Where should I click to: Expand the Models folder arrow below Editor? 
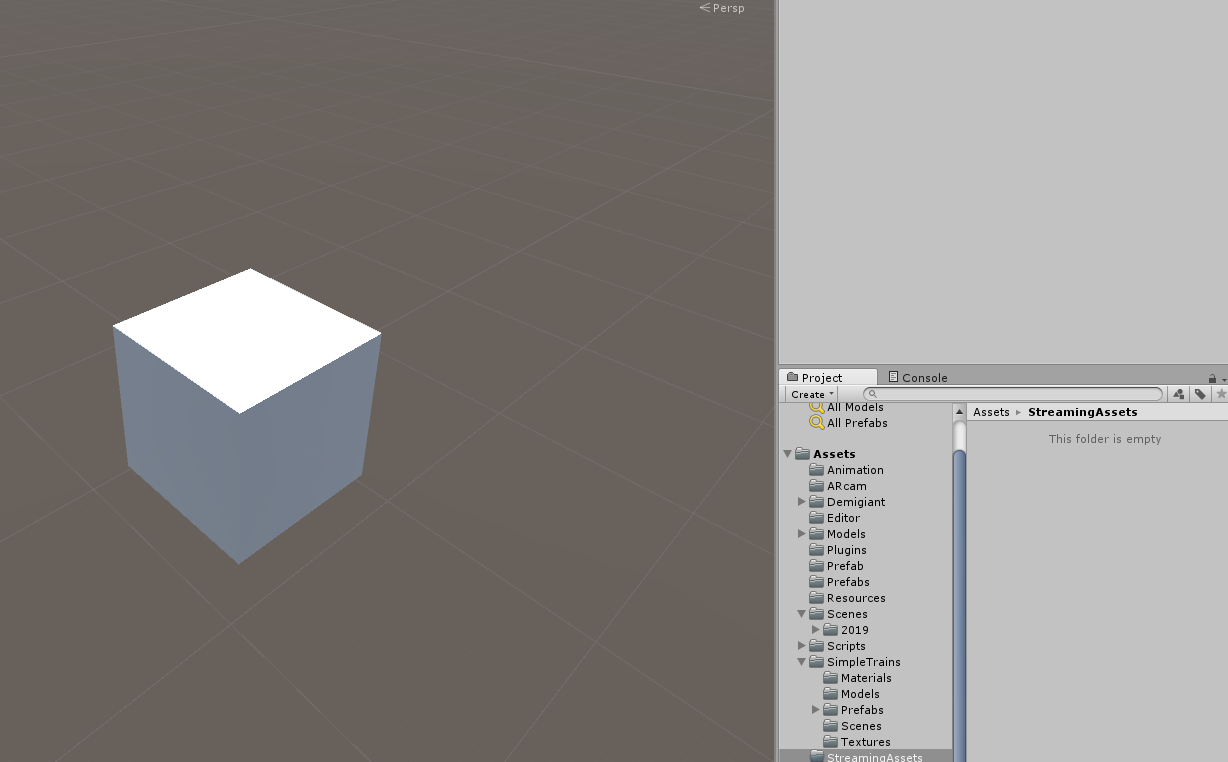802,534
